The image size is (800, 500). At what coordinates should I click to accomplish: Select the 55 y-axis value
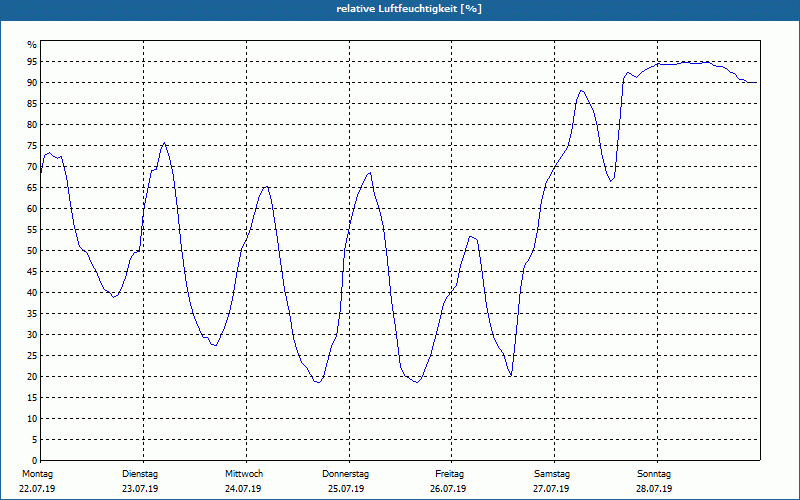click(32, 230)
